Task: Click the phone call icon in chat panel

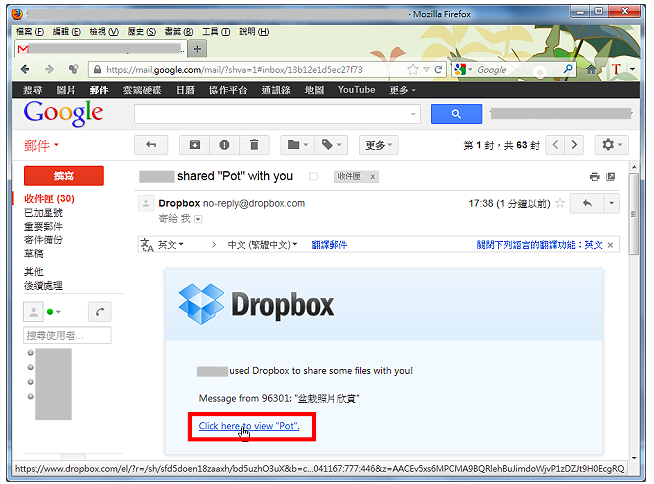Action: (x=100, y=312)
